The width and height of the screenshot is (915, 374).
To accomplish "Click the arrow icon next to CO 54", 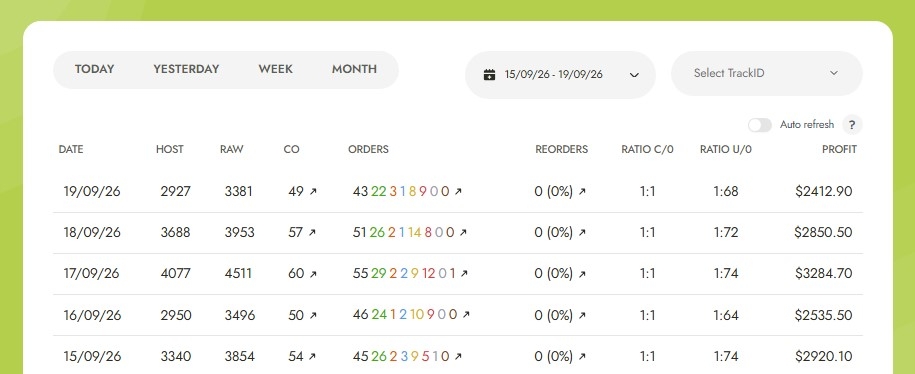I will pyautogui.click(x=312, y=356).
